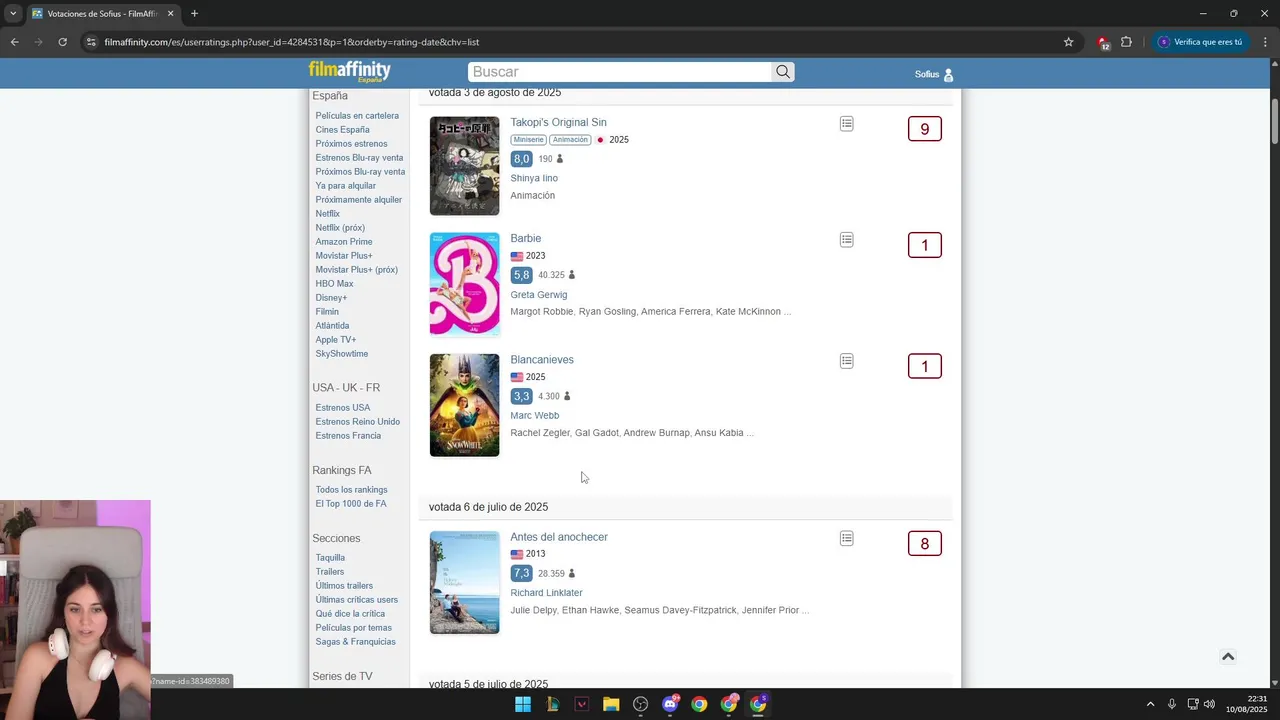Click the FilmAffinity España logo
This screenshot has width=1280, height=720.
click(x=349, y=71)
